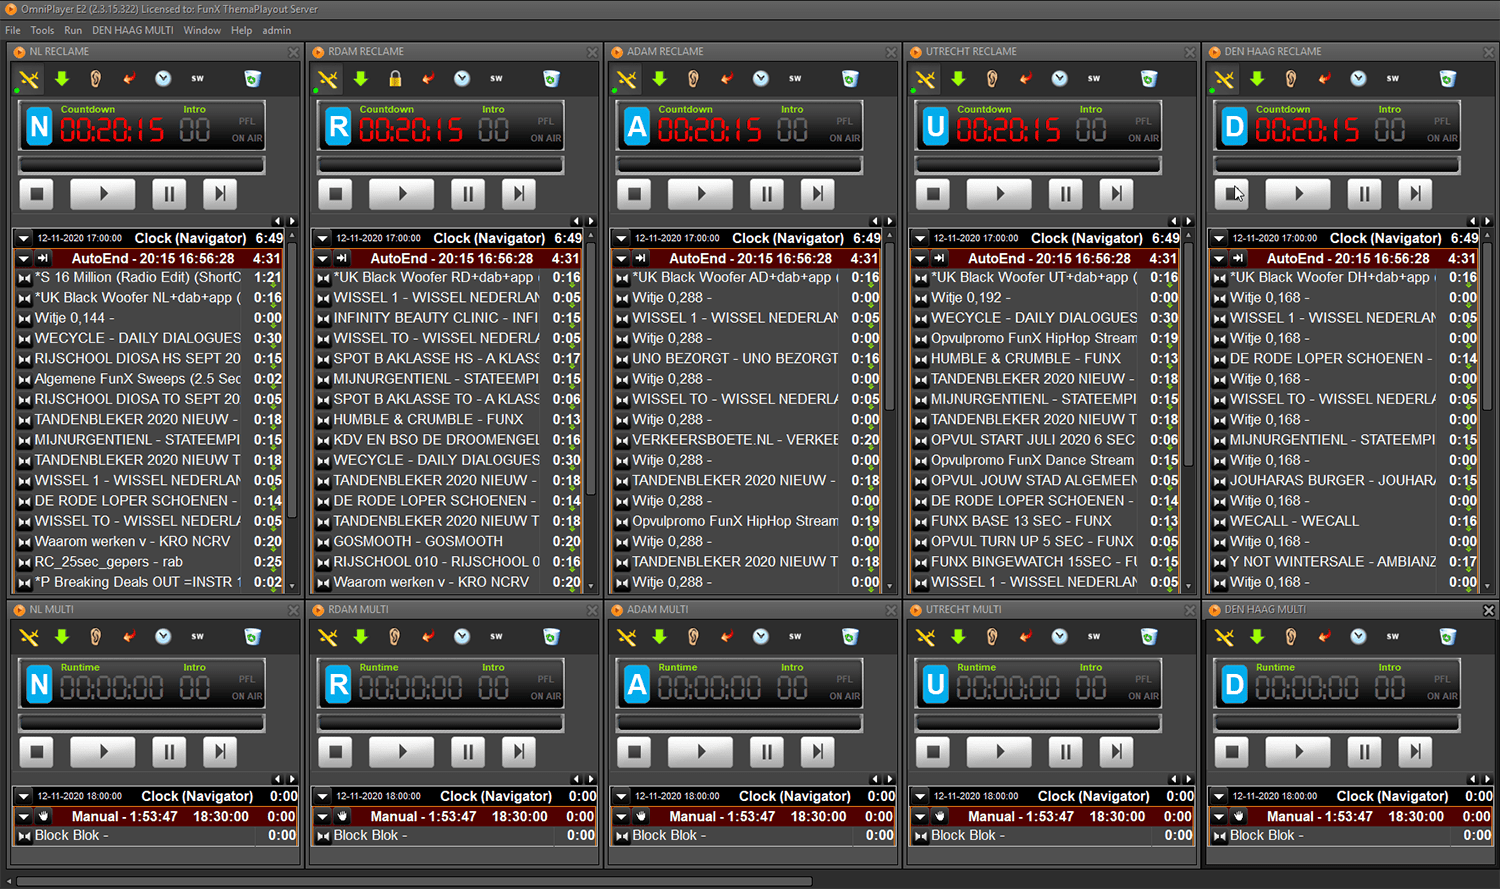The width and height of the screenshot is (1500, 889).
Task: Open the Tools menu
Action: [42, 30]
